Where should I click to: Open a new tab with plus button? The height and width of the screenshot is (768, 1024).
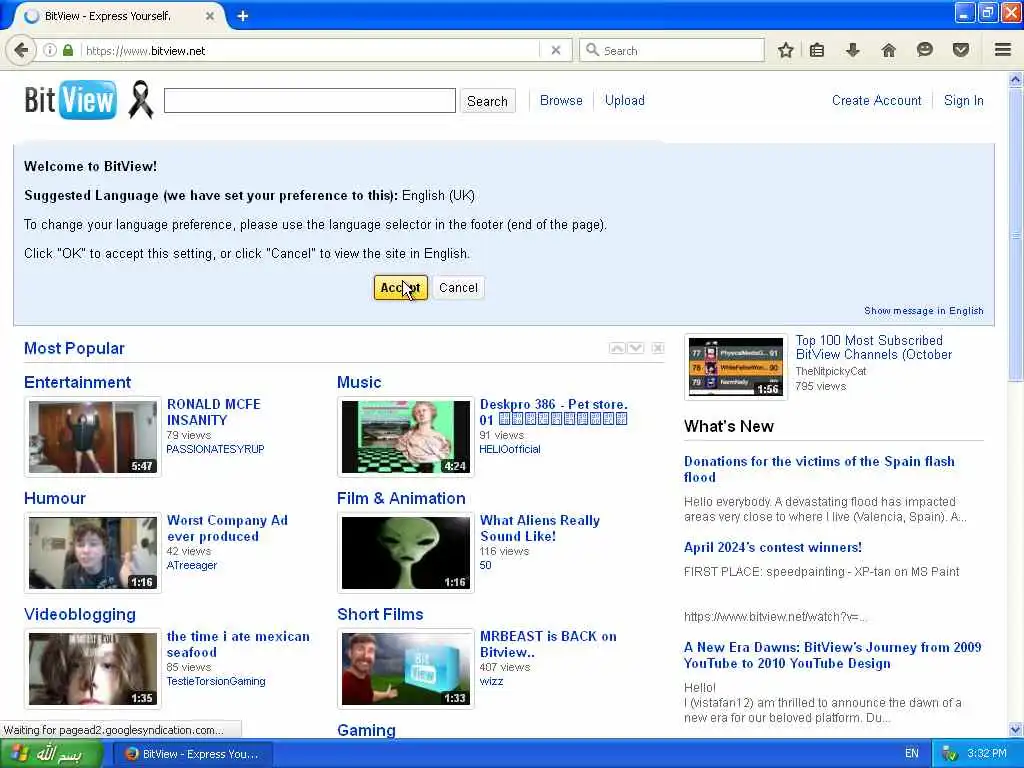(242, 16)
